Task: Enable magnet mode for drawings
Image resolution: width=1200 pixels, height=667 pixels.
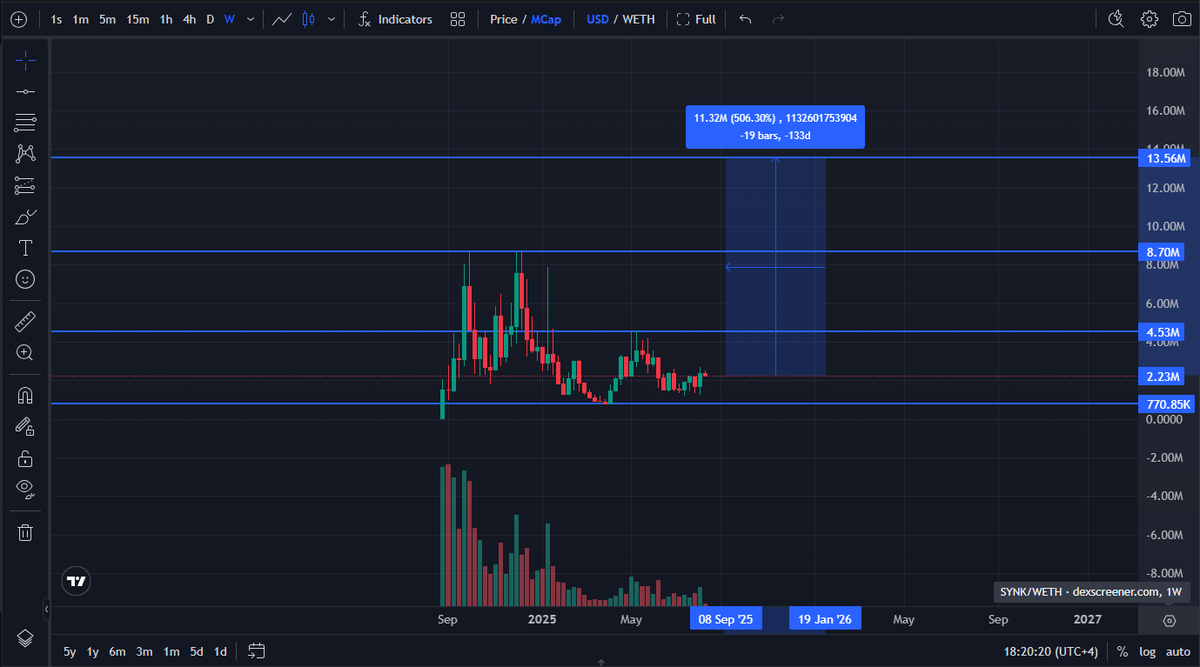Action: pos(25,394)
